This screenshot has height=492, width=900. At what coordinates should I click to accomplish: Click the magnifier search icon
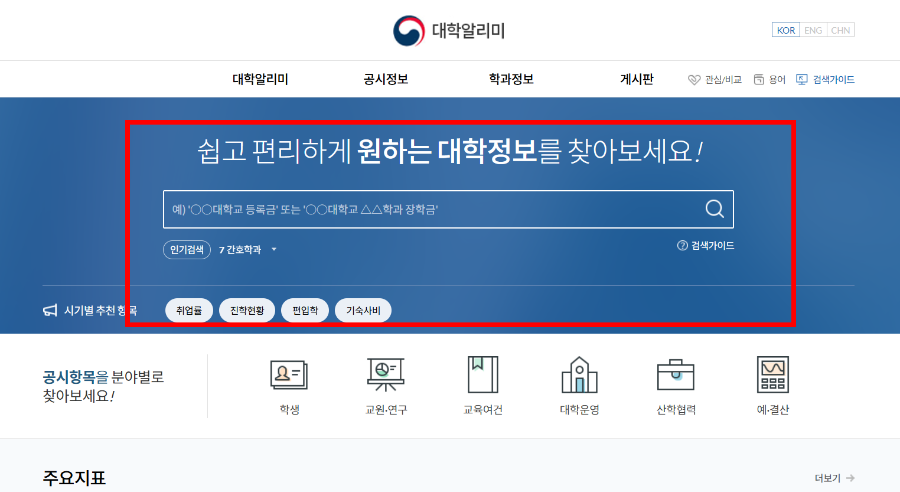coord(715,209)
